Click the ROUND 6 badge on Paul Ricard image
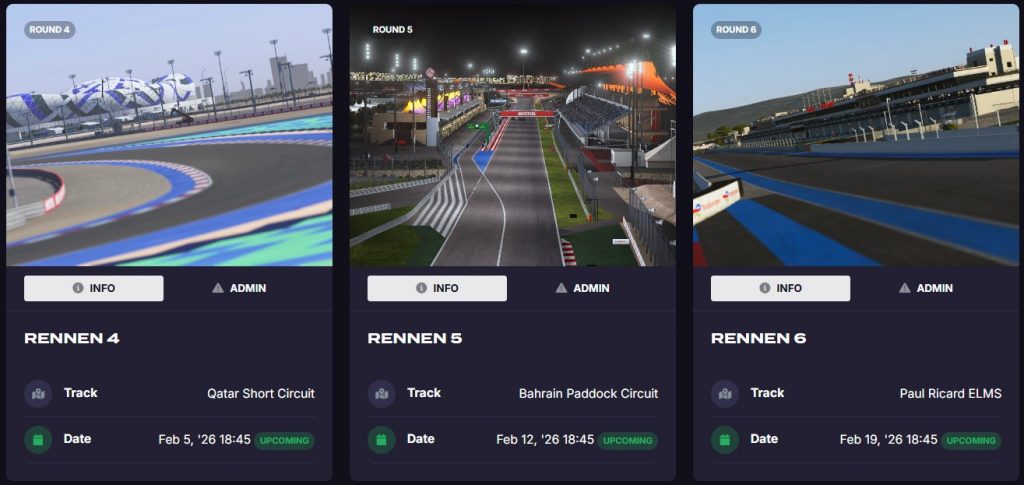Image resolution: width=1024 pixels, height=485 pixels. click(x=736, y=29)
